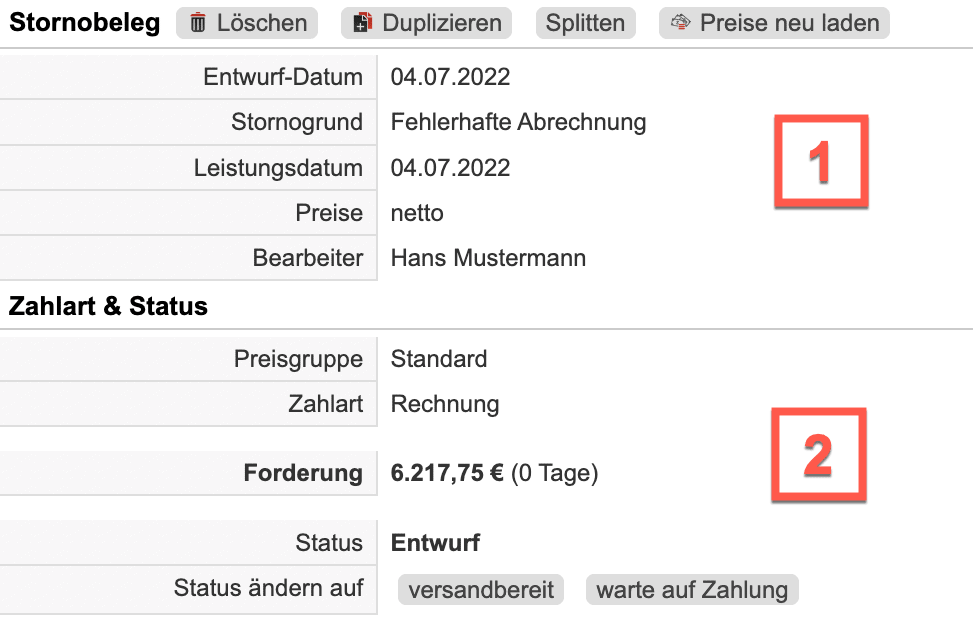This screenshot has width=973, height=621.
Task: Set status to versandbereit
Action: click(x=481, y=589)
